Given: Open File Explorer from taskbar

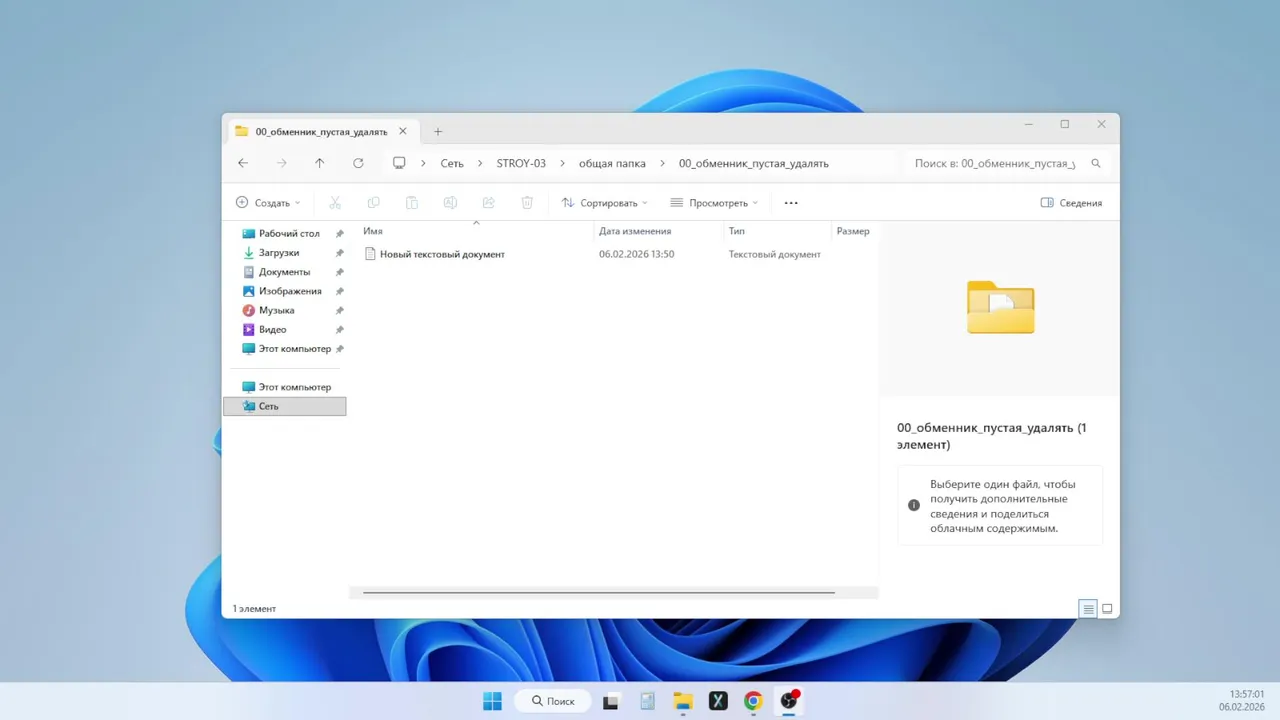Looking at the screenshot, I should (x=683, y=701).
